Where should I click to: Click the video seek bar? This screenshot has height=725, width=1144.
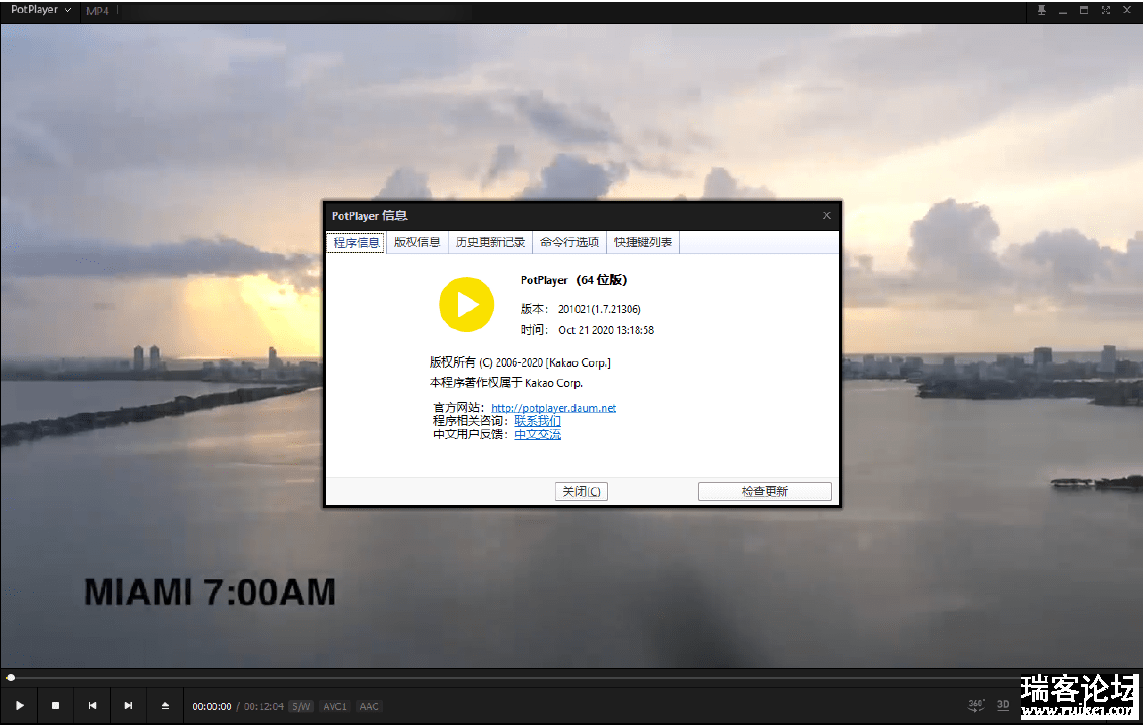click(570, 678)
